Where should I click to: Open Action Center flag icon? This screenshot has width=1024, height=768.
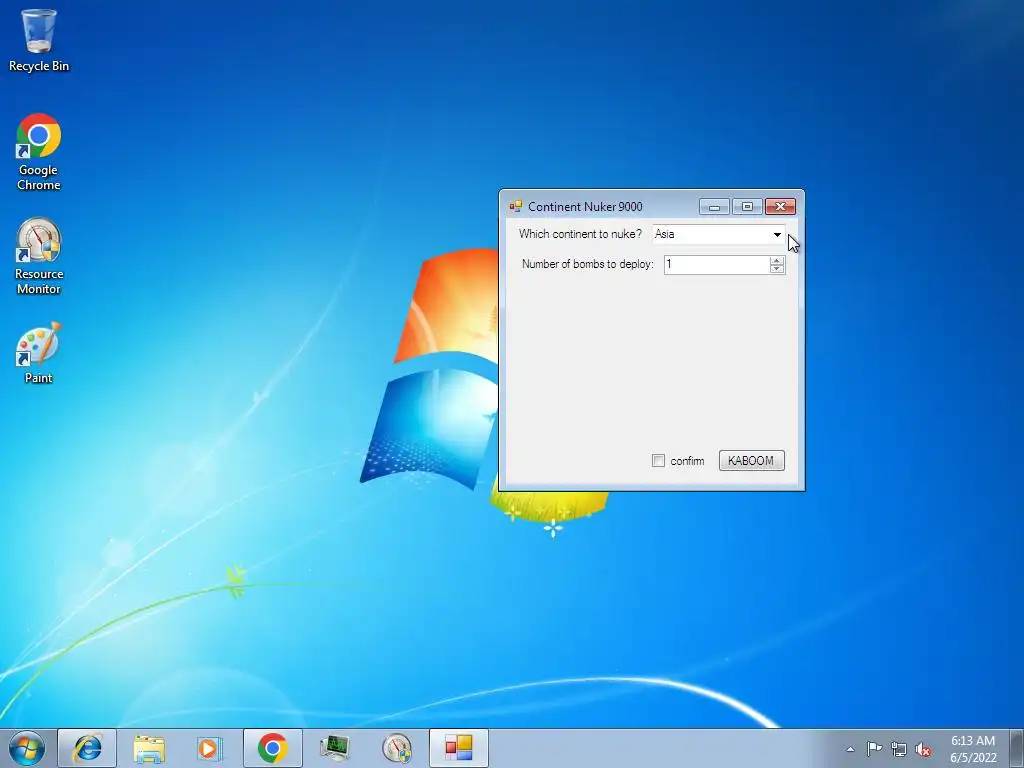click(874, 749)
